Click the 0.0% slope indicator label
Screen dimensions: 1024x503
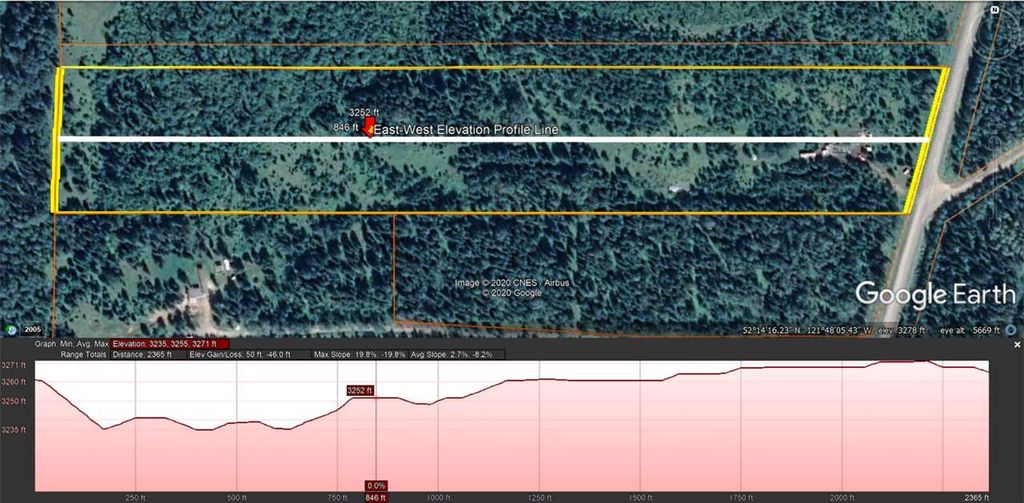point(376,485)
